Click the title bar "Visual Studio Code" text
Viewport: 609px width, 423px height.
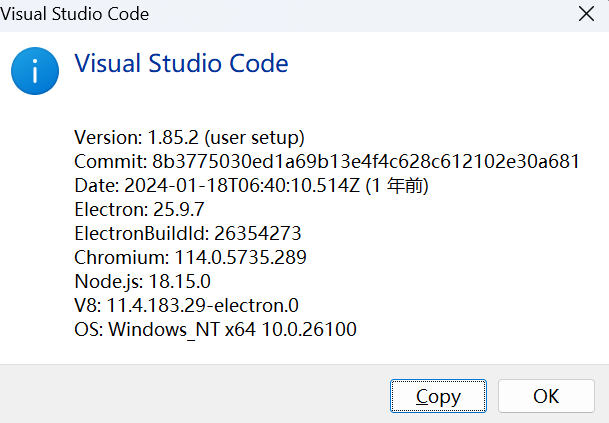[75, 14]
